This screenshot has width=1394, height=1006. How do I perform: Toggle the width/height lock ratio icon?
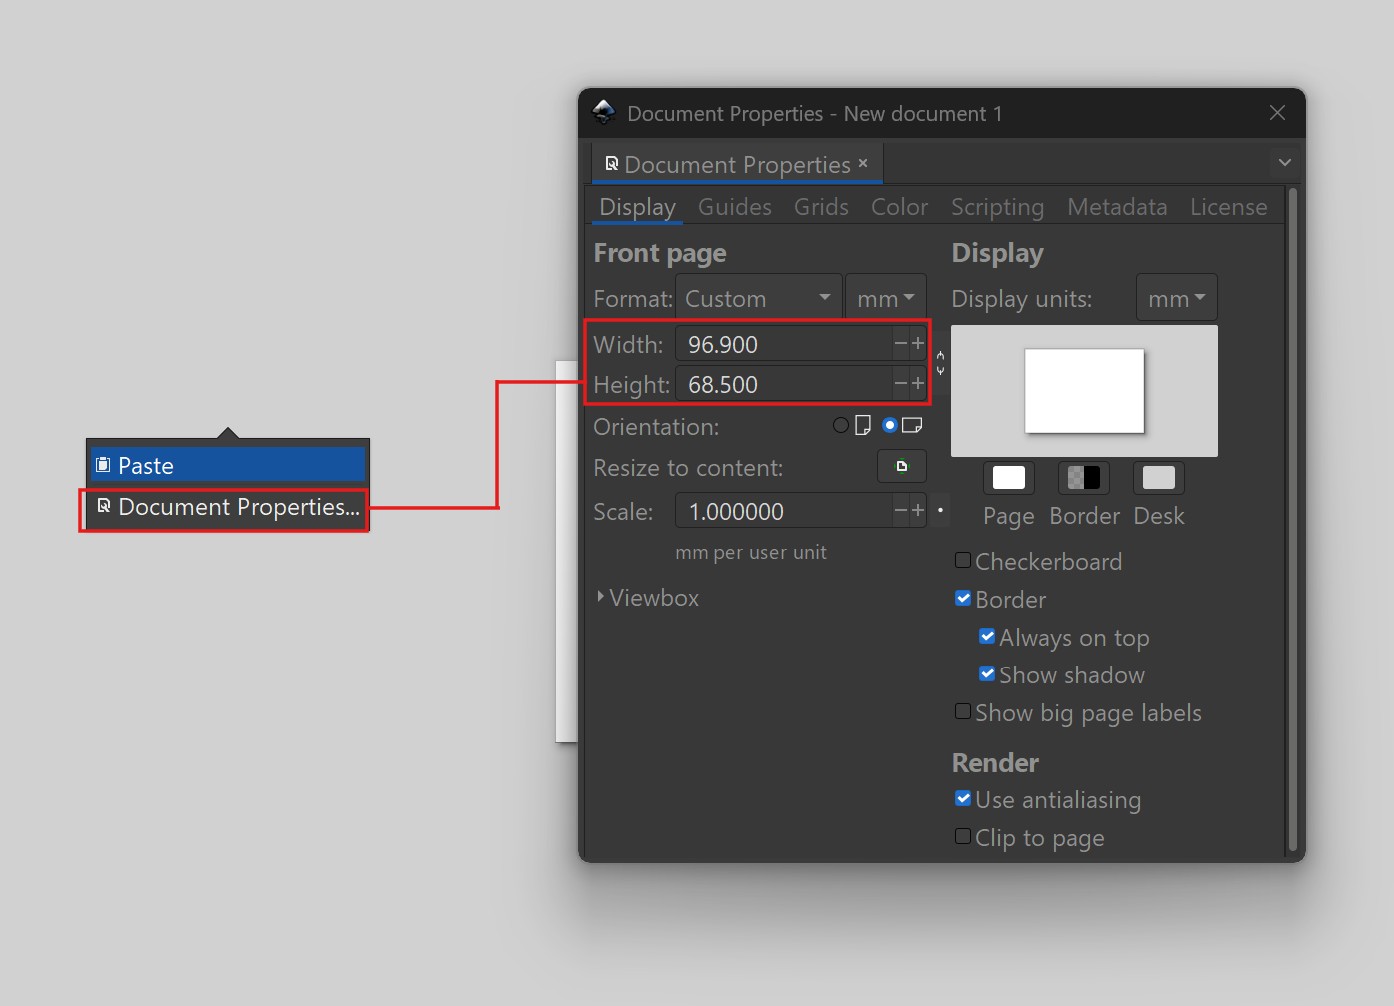tap(940, 363)
